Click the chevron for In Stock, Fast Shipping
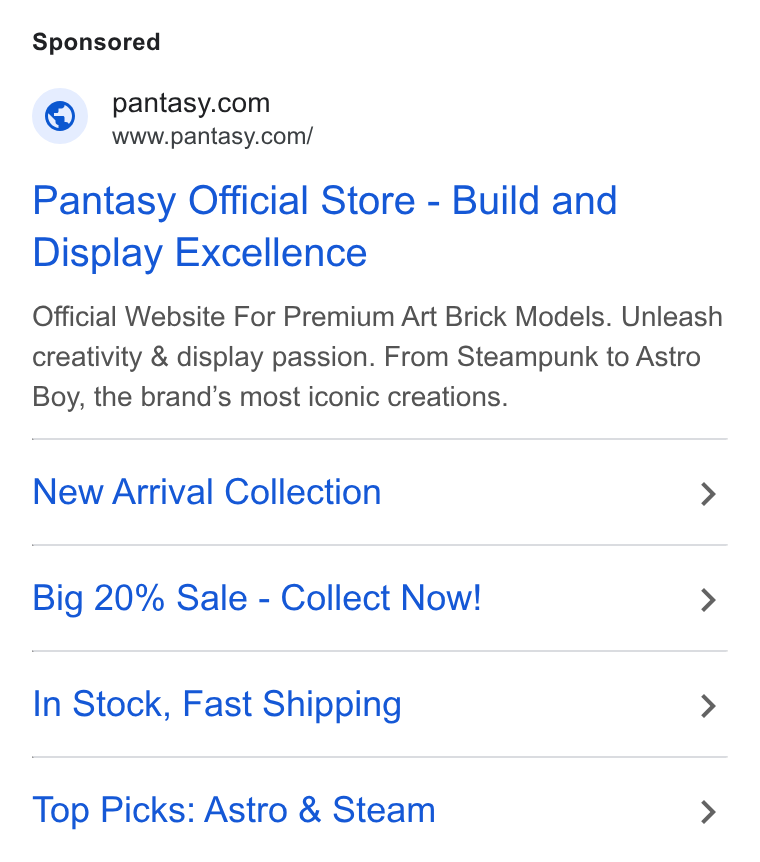The image size is (760, 862). (708, 706)
